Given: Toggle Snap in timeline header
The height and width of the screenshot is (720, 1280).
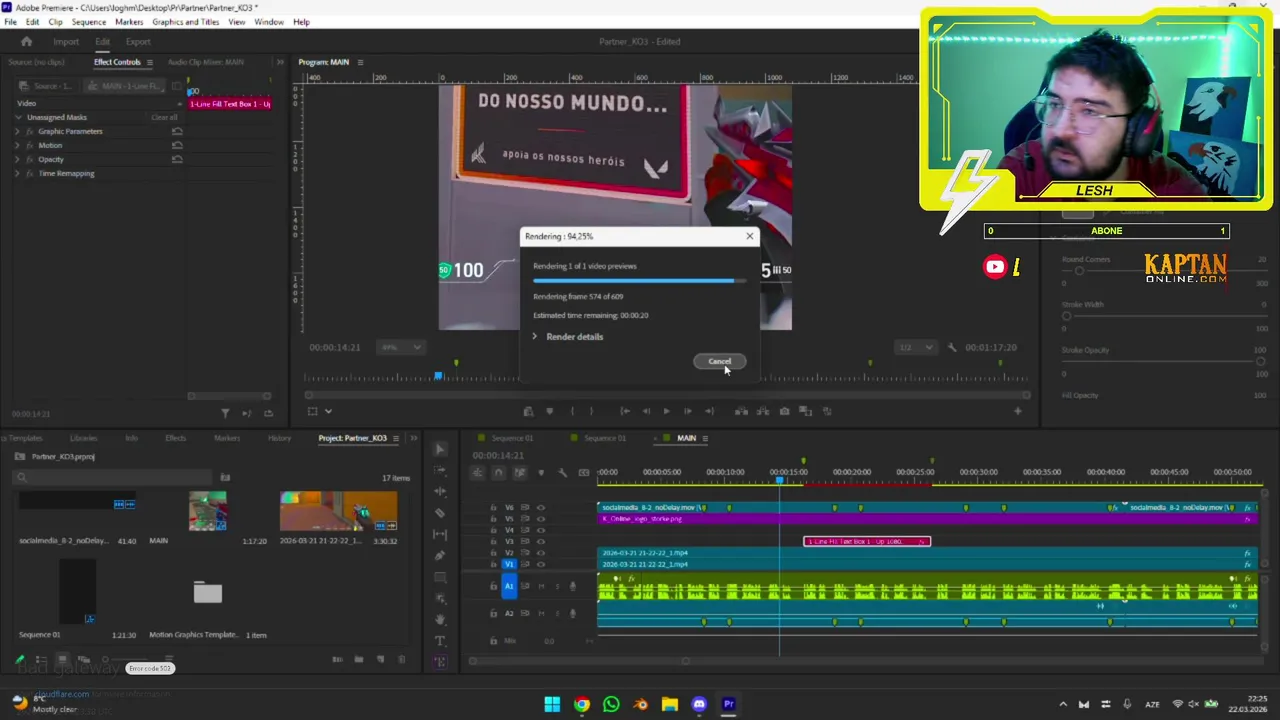Looking at the screenshot, I should coord(498,473).
